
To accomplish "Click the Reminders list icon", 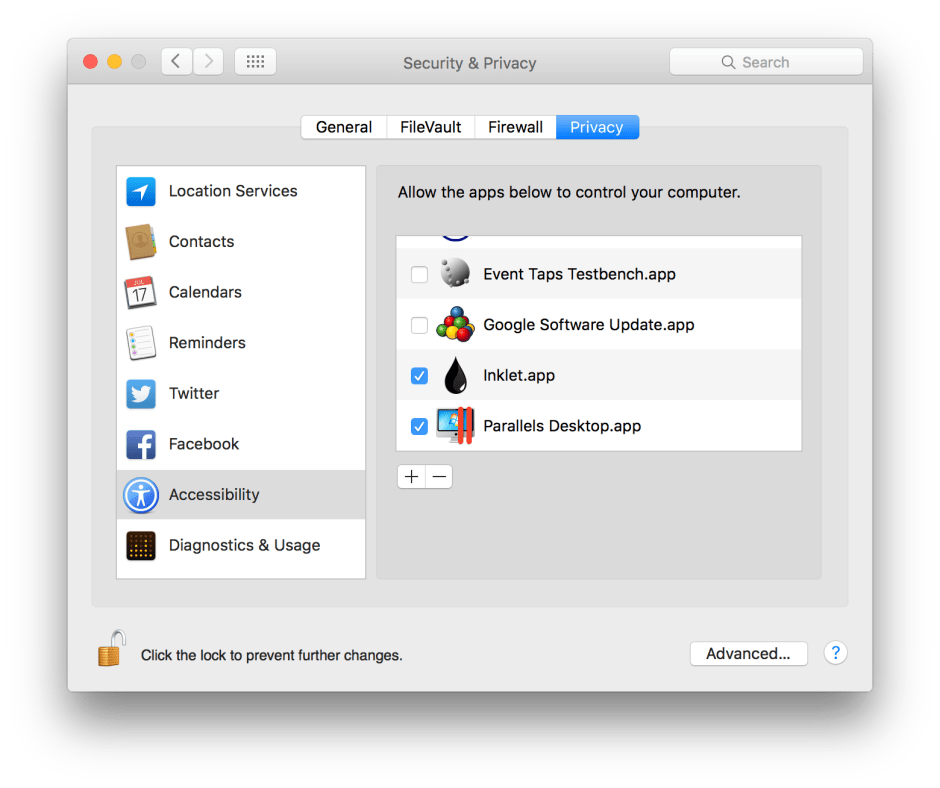I will pos(141,343).
